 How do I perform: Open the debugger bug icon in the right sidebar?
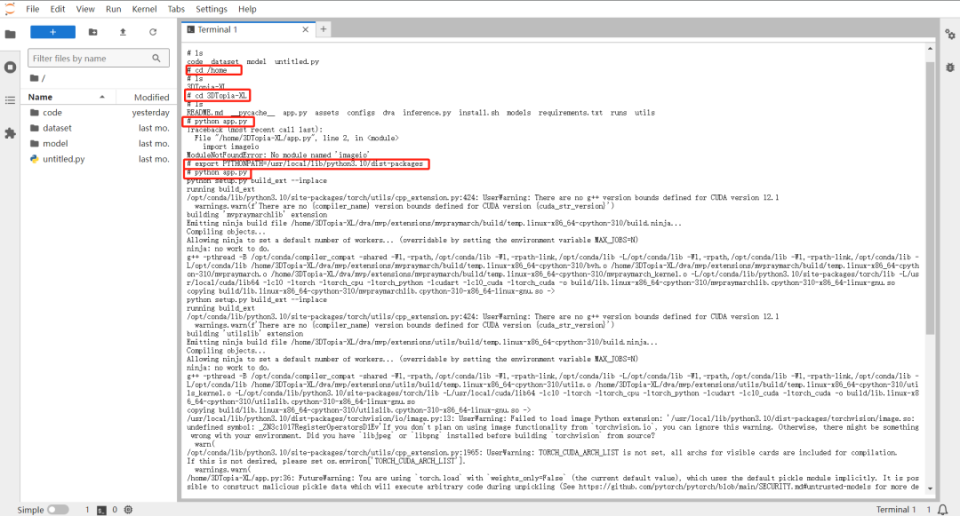pos(950,67)
